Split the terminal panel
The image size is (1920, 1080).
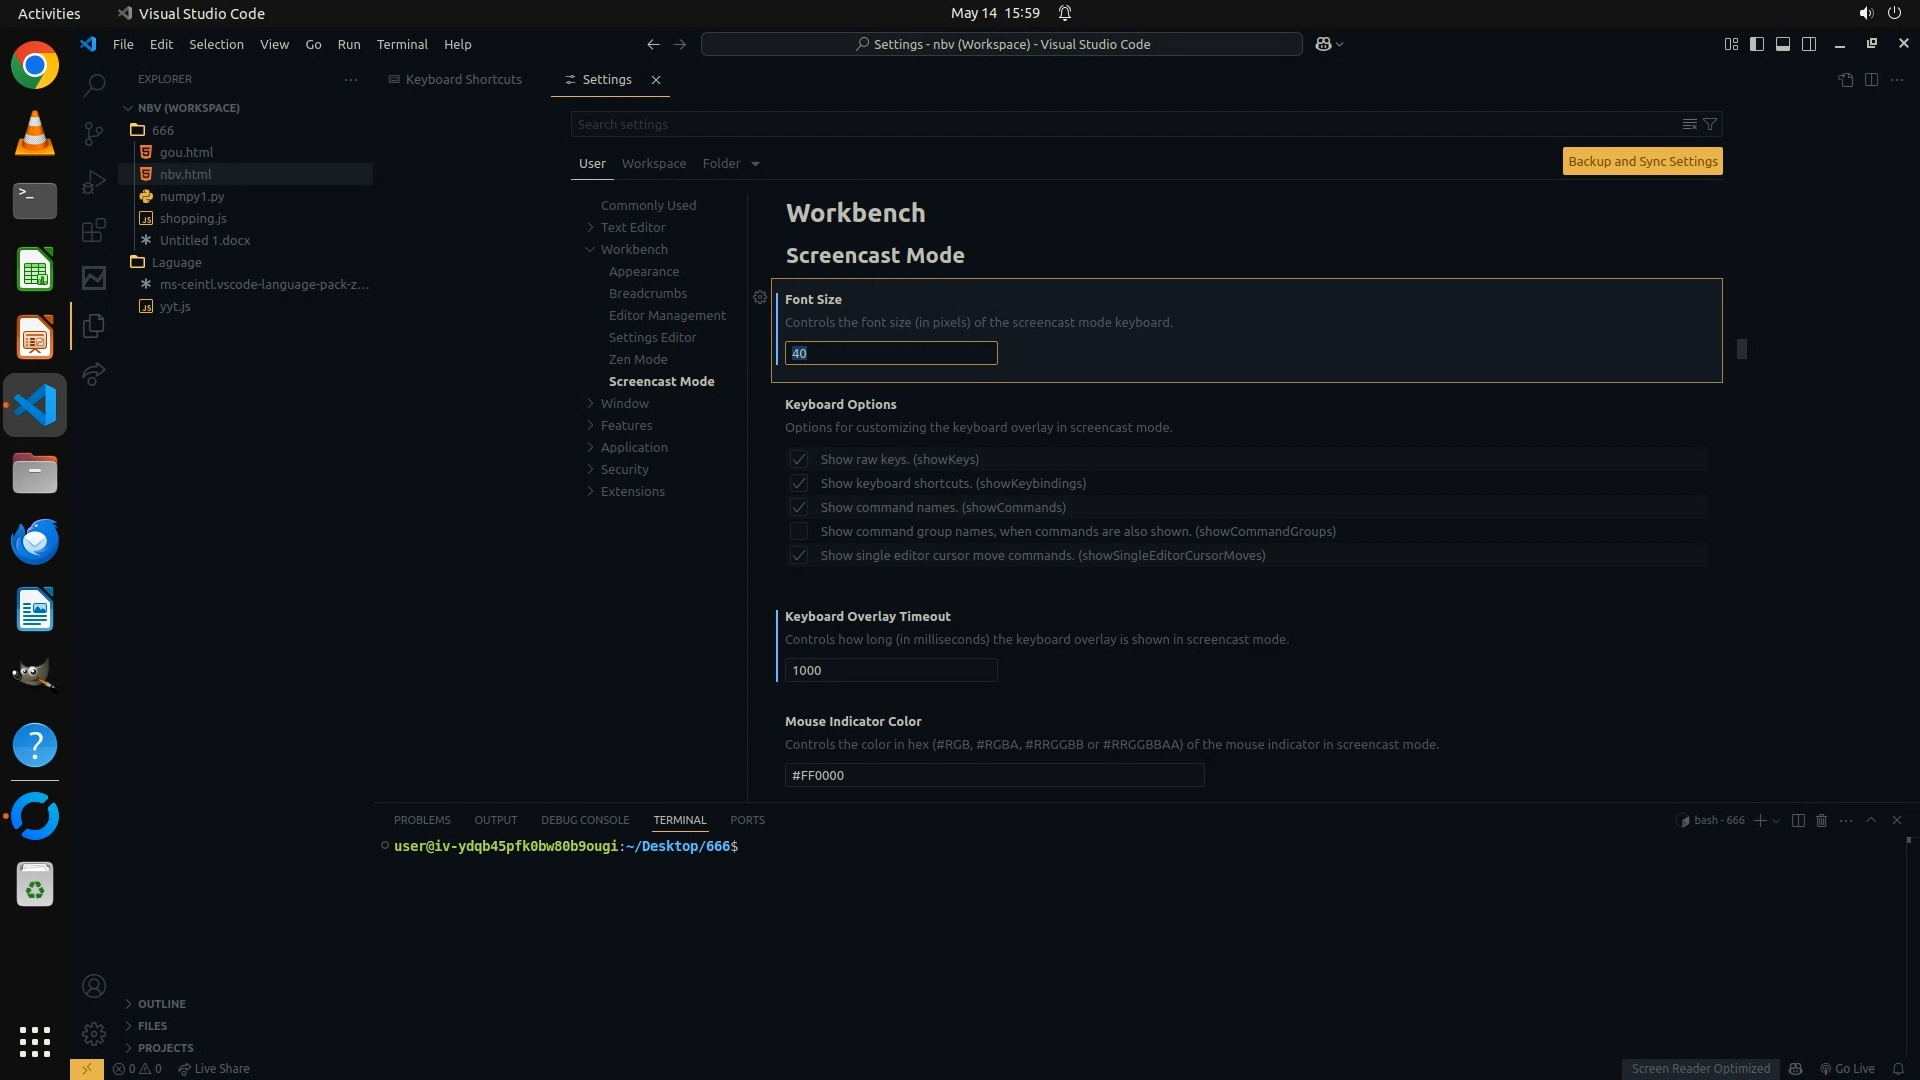[1797, 820]
